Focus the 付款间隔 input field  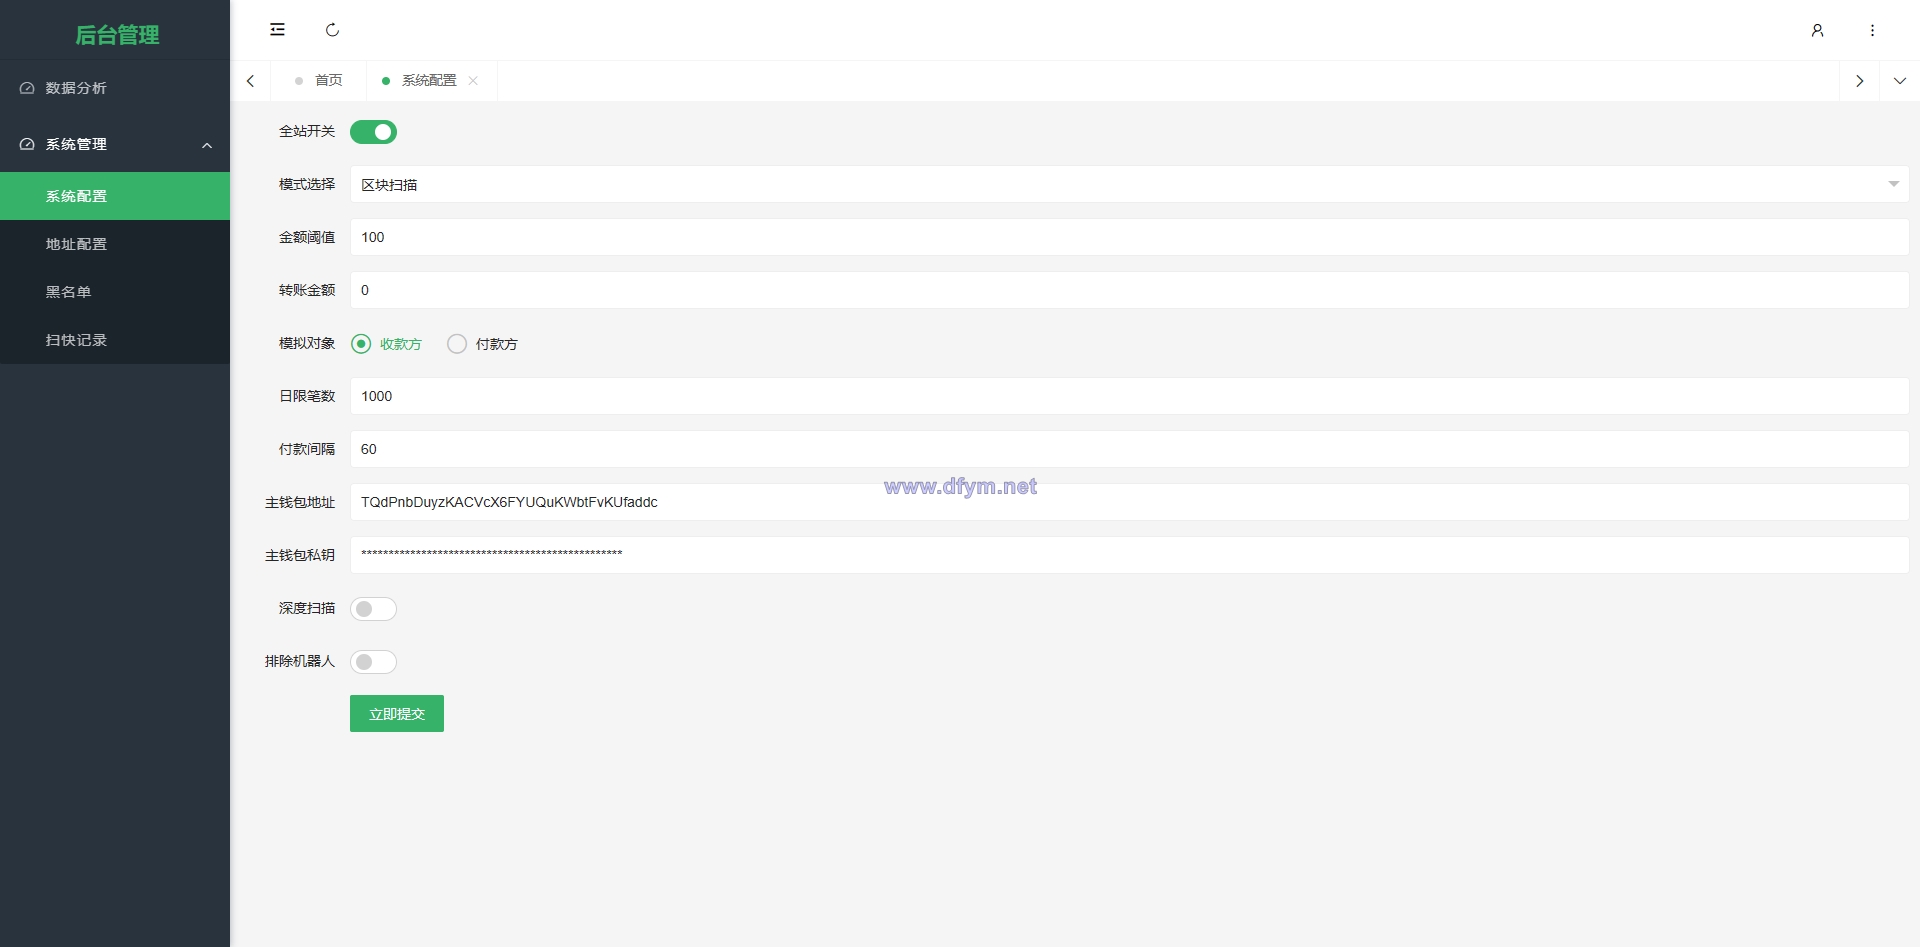tap(1129, 449)
